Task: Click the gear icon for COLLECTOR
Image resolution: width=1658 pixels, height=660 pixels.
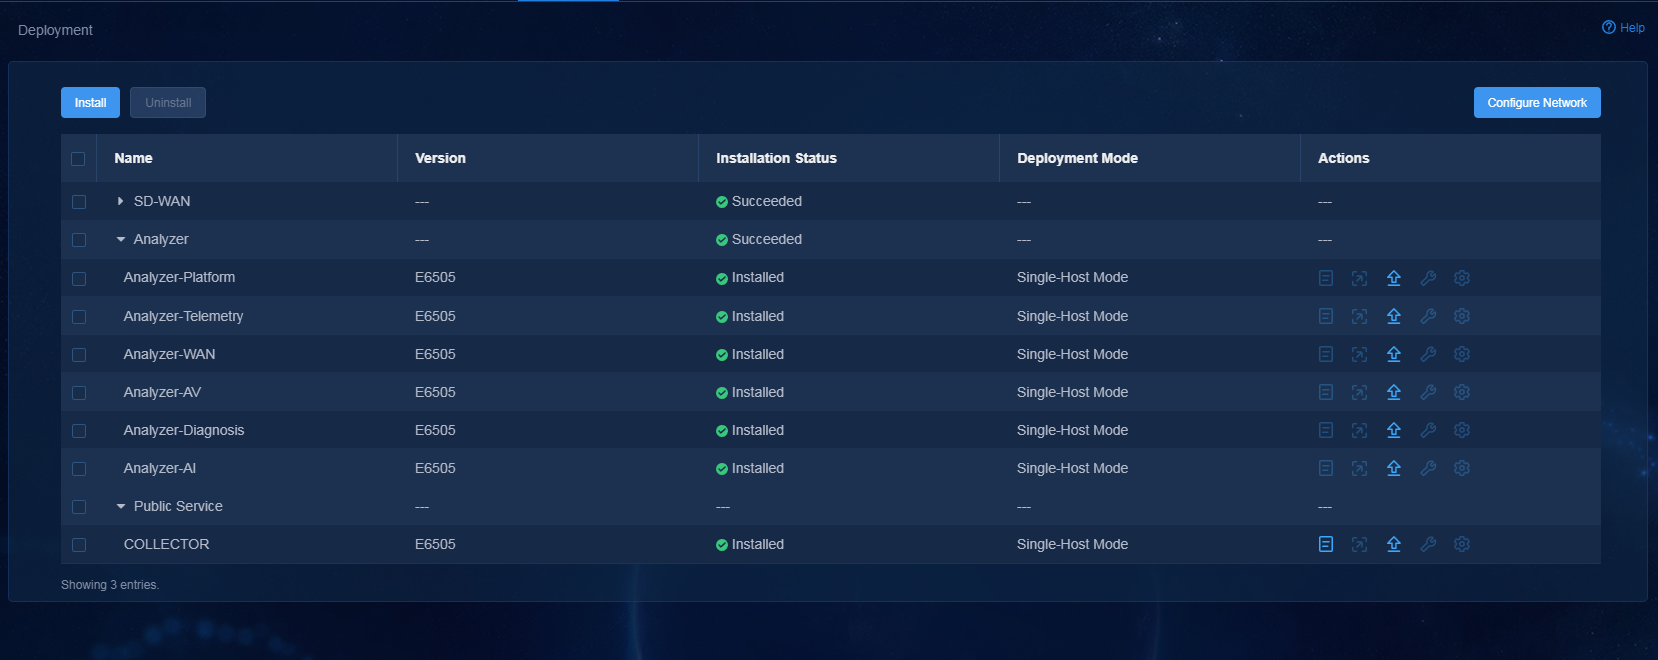Action: click(1462, 544)
